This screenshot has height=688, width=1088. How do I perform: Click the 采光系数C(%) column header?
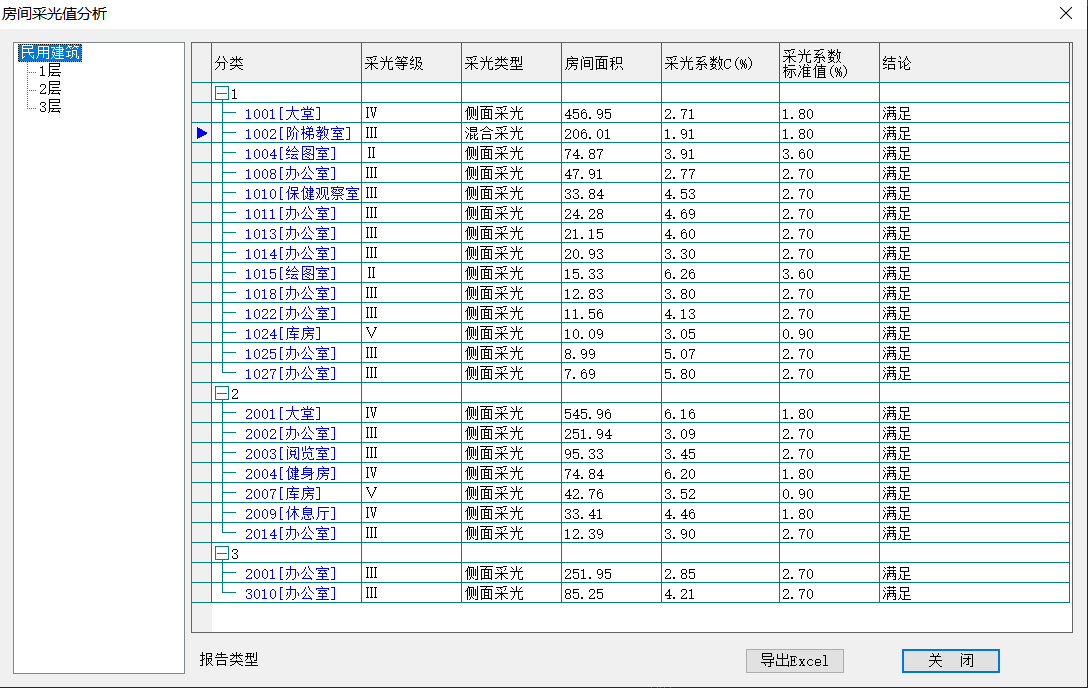(720, 63)
